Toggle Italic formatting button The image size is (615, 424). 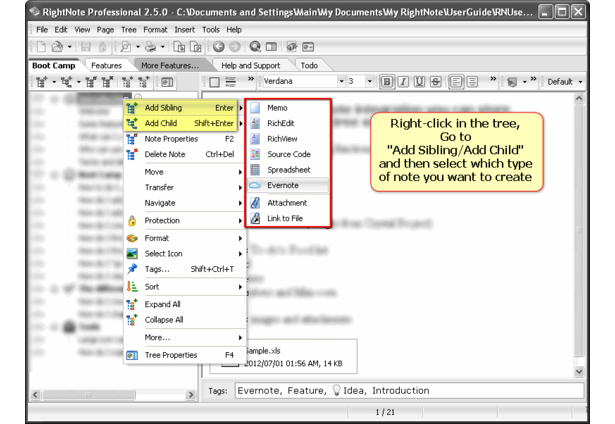coord(403,82)
